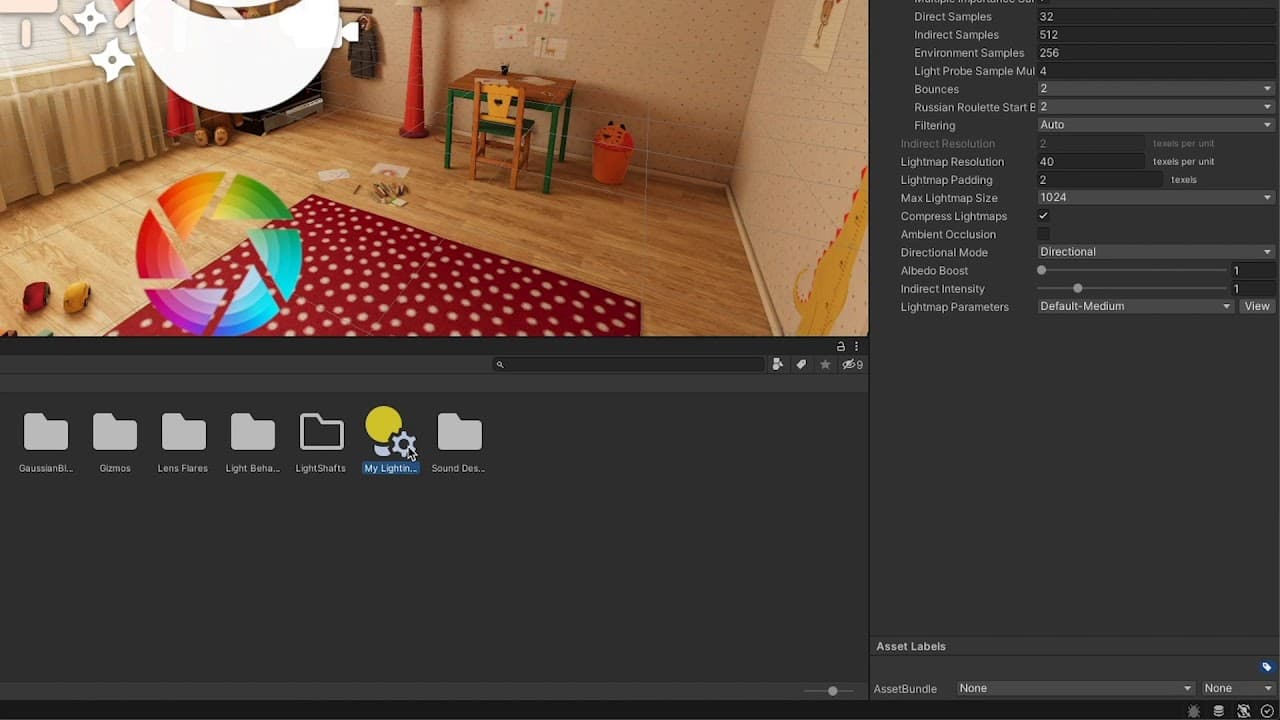
Task: Click the debug mode bug icon
Action: 1194,711
